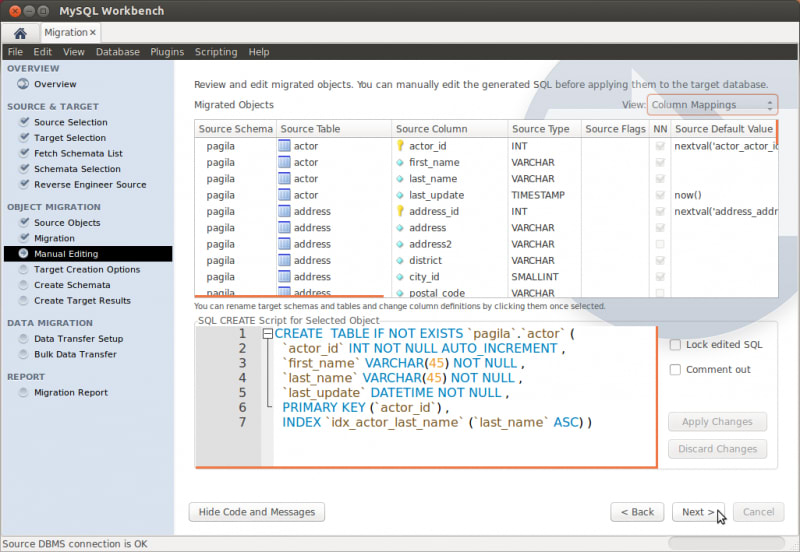Select the Data Transfer Setup step

point(79,338)
